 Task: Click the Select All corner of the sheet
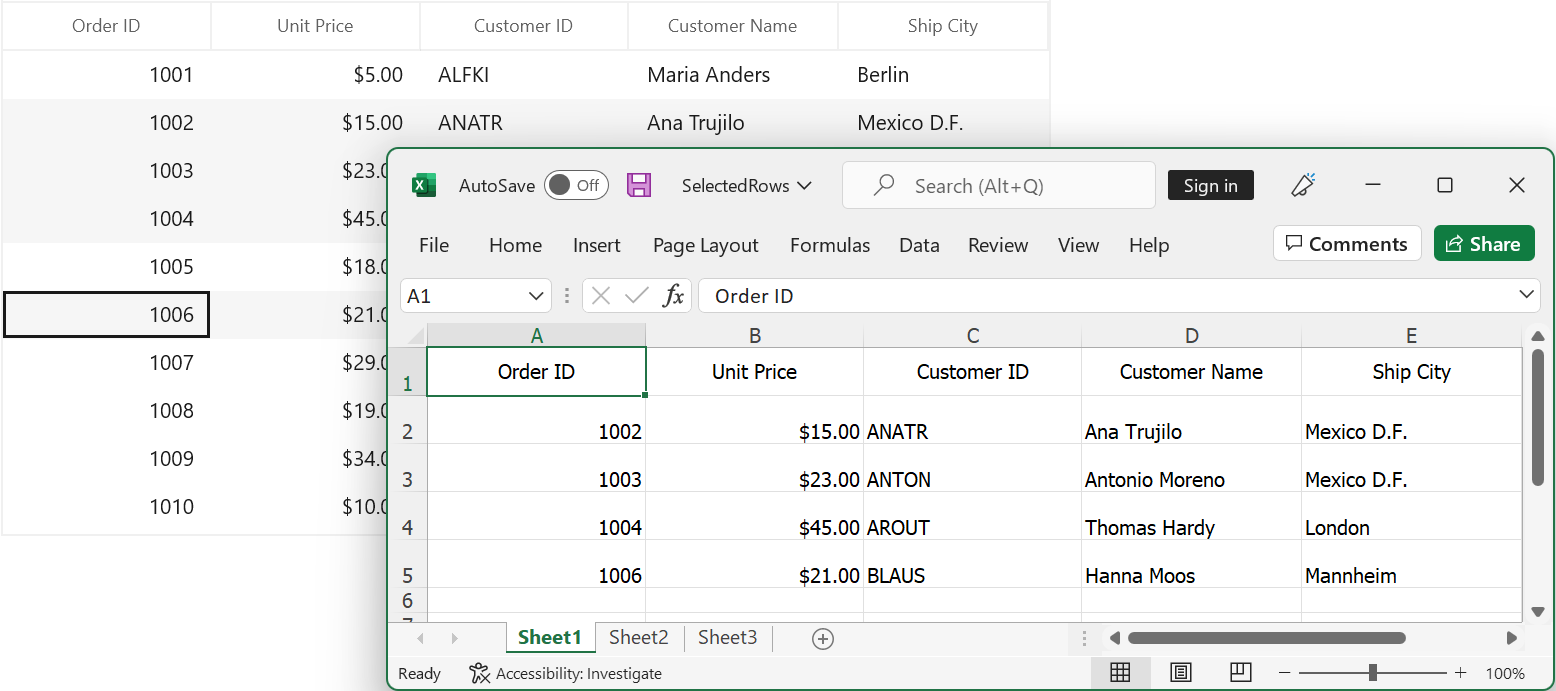click(407, 335)
